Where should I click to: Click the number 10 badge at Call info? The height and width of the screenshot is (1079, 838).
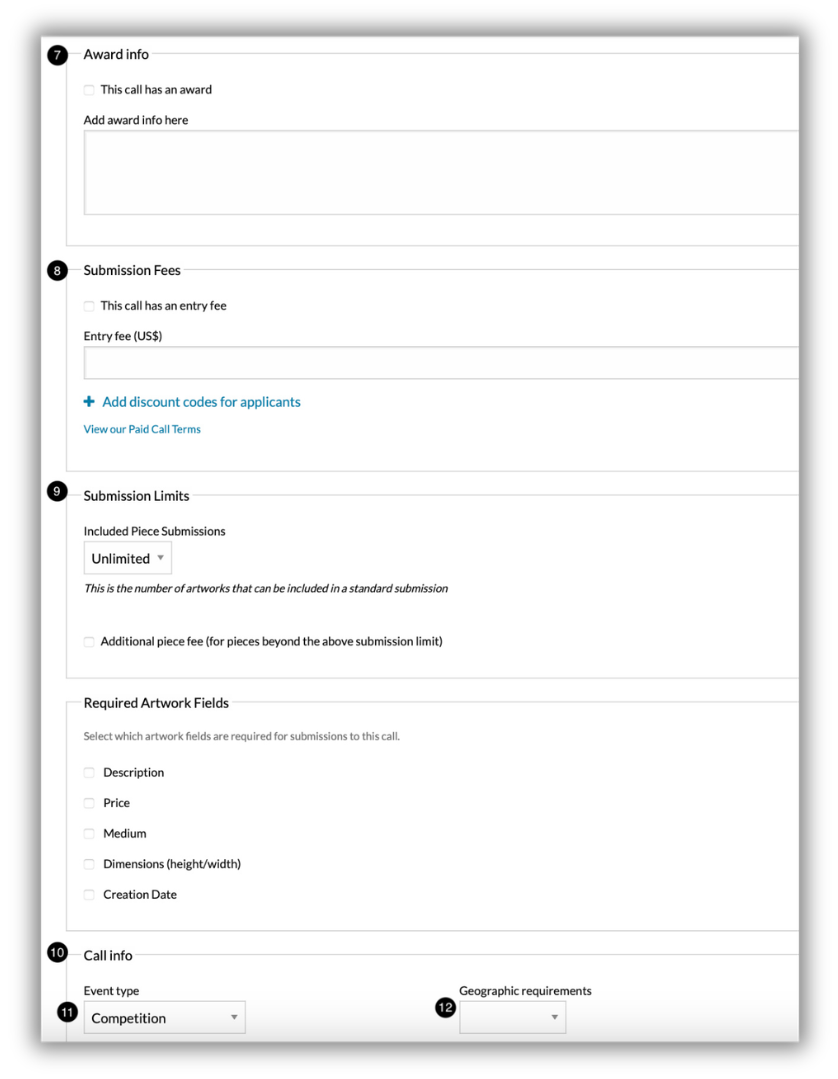pyautogui.click(x=57, y=952)
